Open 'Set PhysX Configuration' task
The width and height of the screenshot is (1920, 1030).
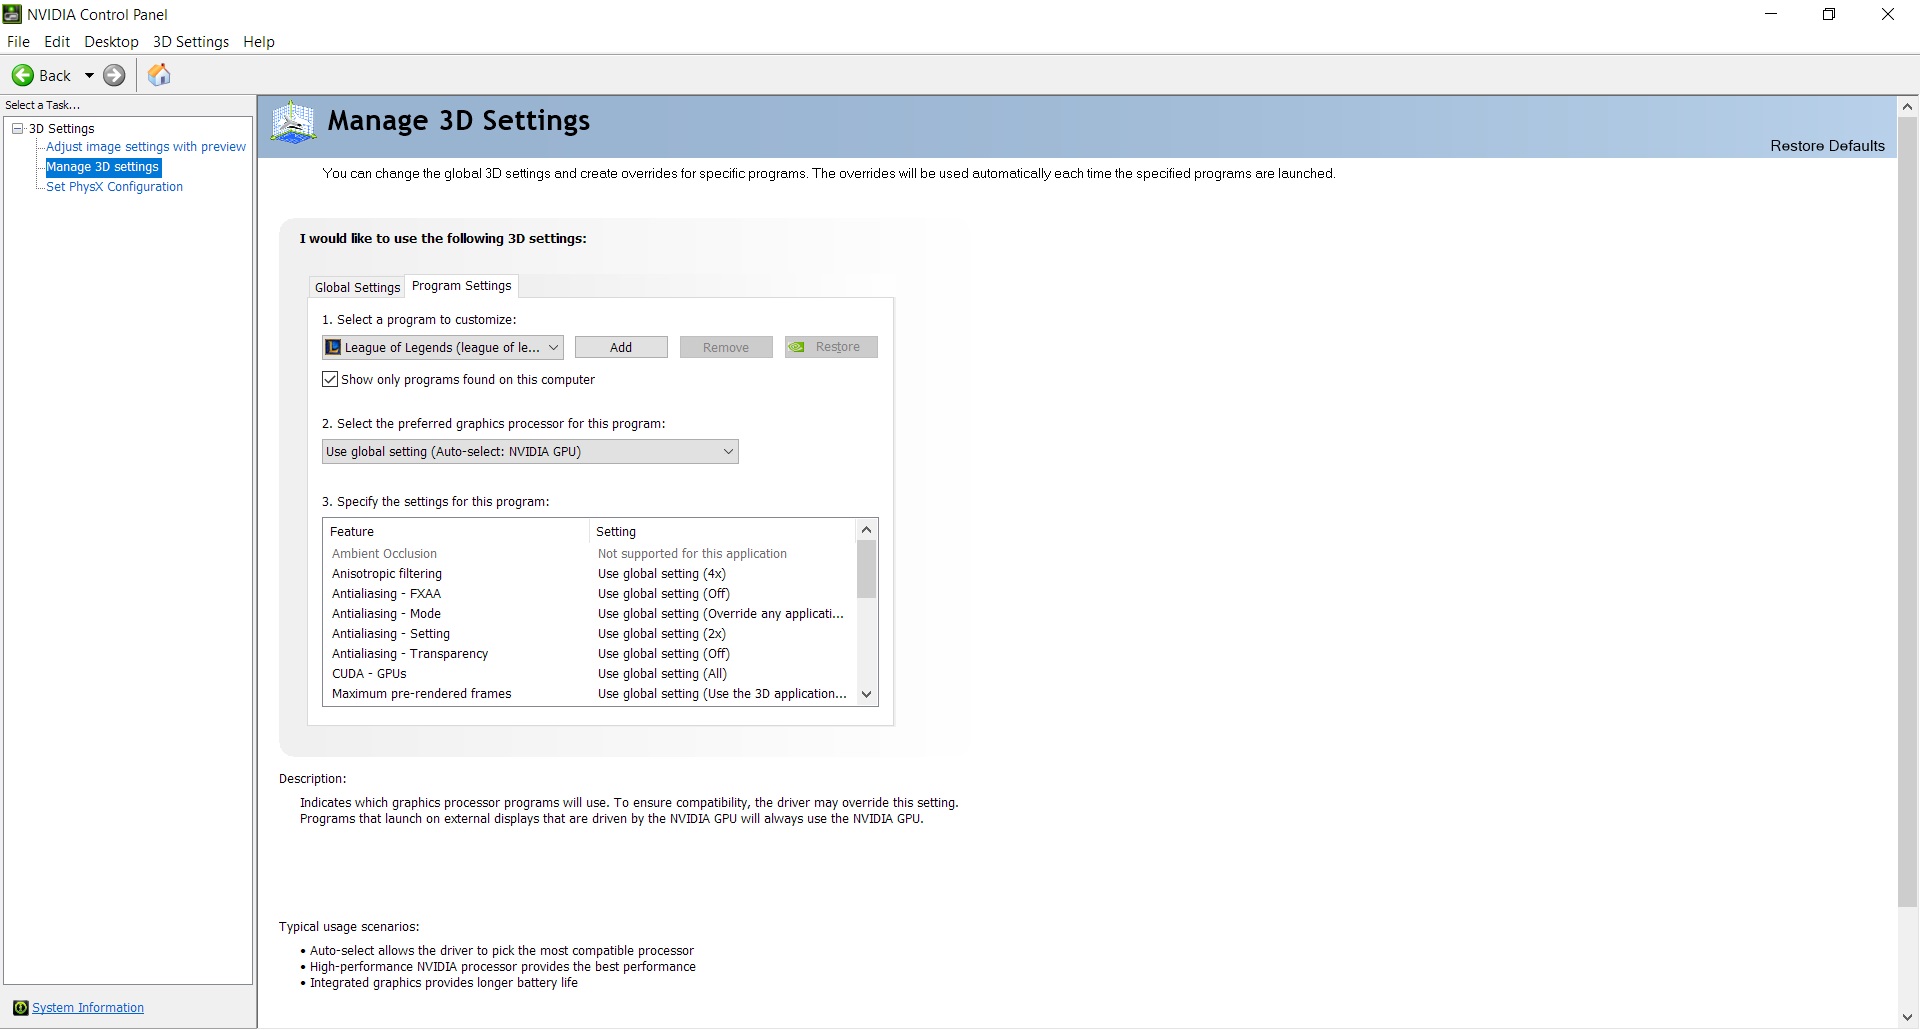115,187
